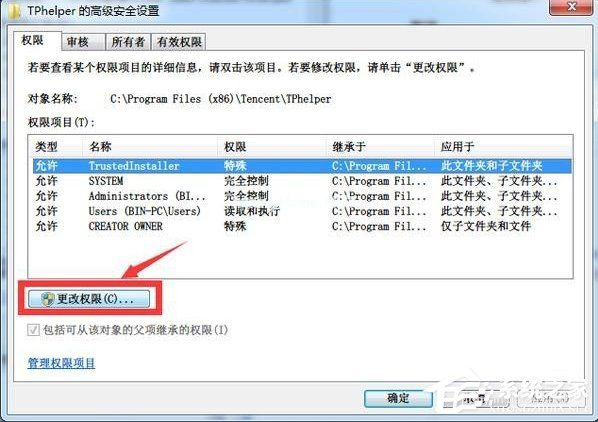Sort by the 类型 column header
The image size is (598, 422).
coord(55,146)
